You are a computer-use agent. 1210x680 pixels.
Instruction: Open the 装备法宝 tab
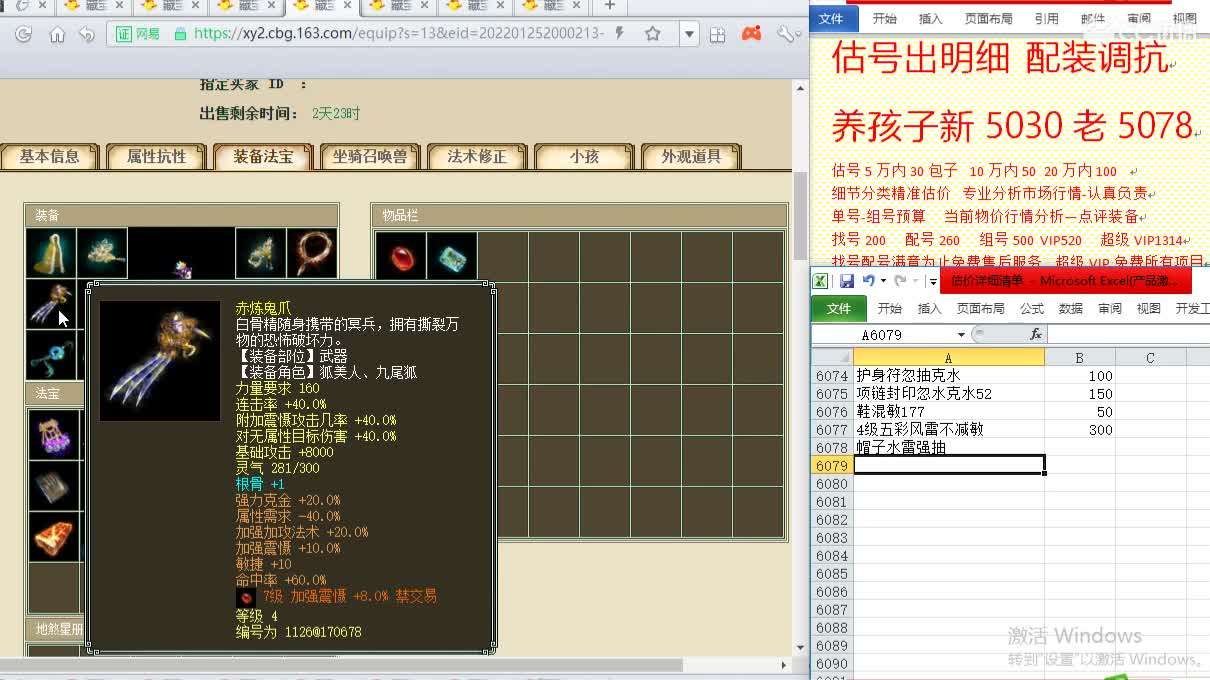(x=263, y=157)
